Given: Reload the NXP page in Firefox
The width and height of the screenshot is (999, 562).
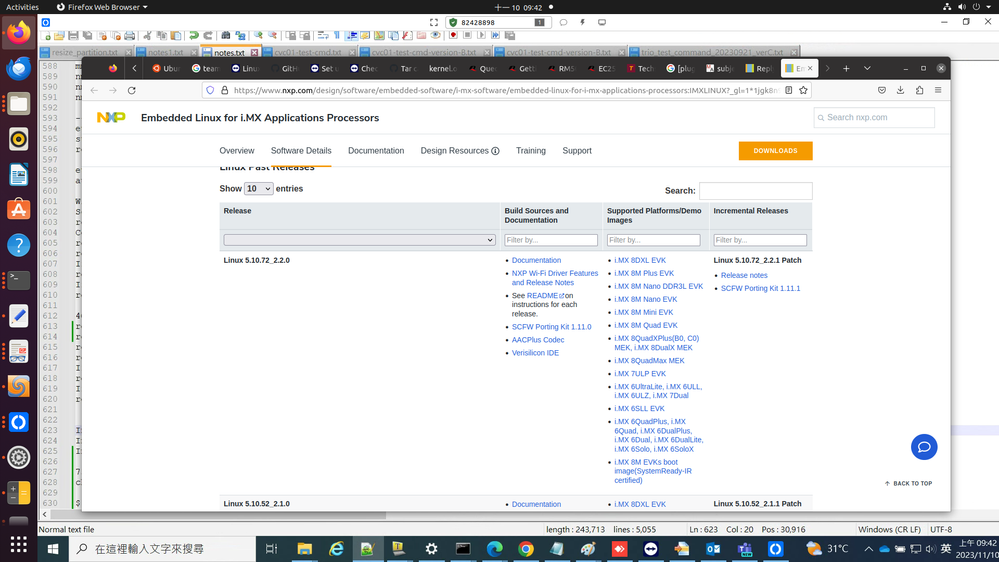Looking at the screenshot, I should (132, 90).
